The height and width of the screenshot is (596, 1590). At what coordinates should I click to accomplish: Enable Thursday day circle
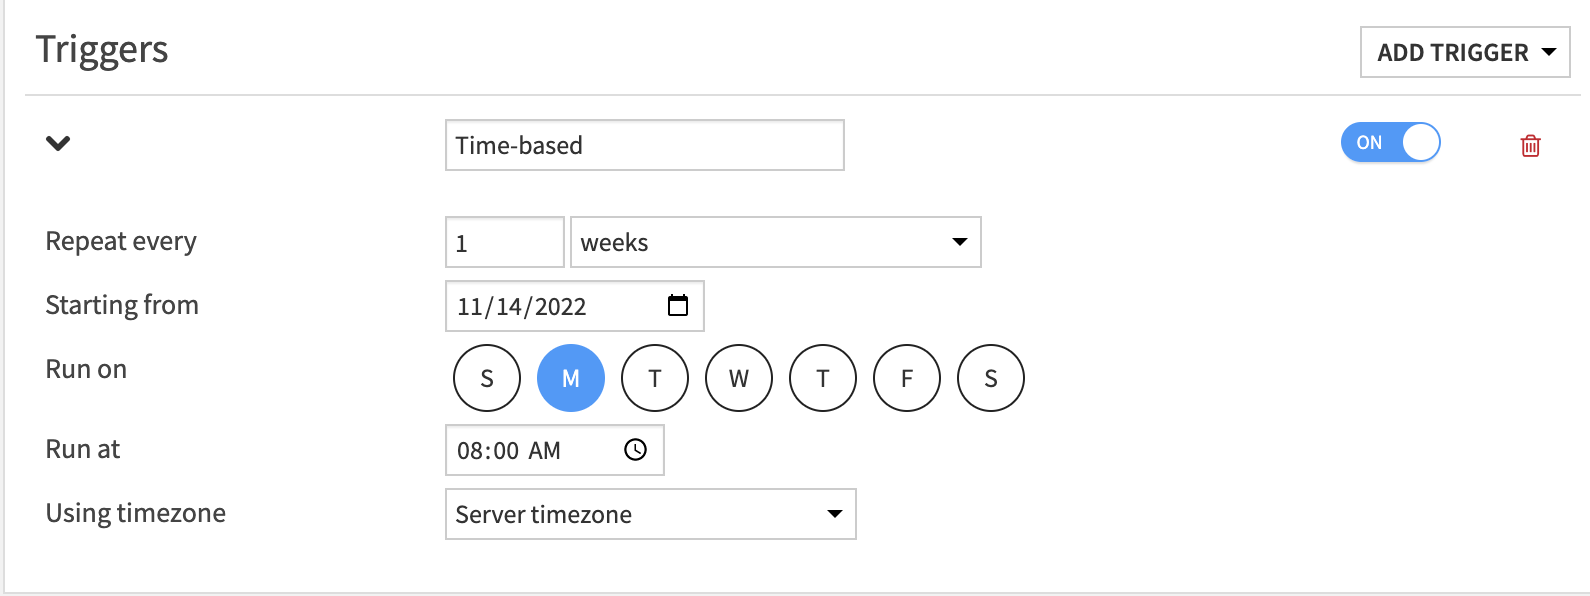point(823,378)
